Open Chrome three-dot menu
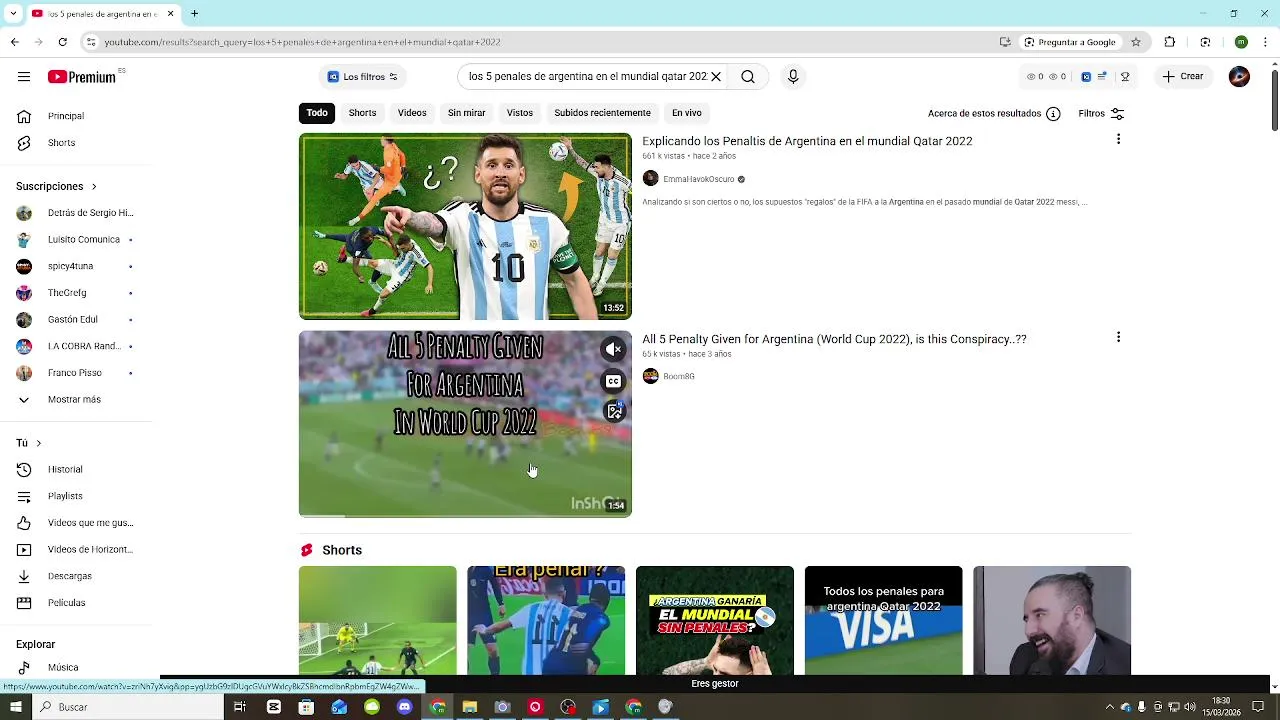Image resolution: width=1280 pixels, height=720 pixels. click(x=1266, y=42)
